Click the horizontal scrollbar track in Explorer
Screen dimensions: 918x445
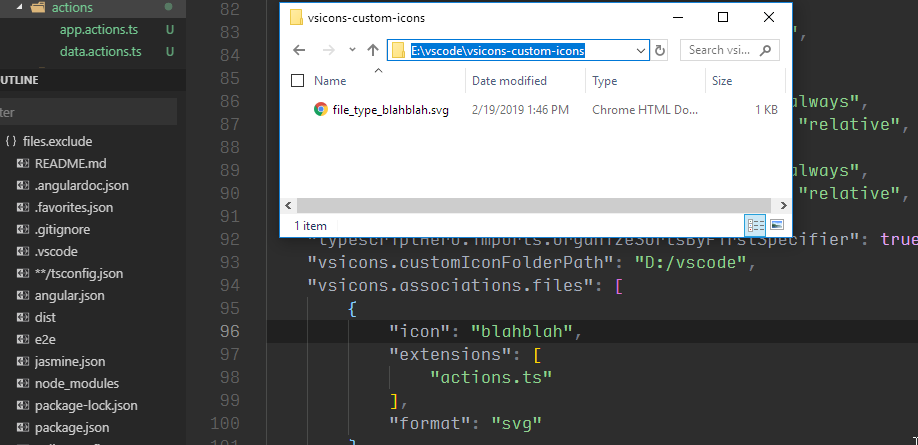point(536,206)
